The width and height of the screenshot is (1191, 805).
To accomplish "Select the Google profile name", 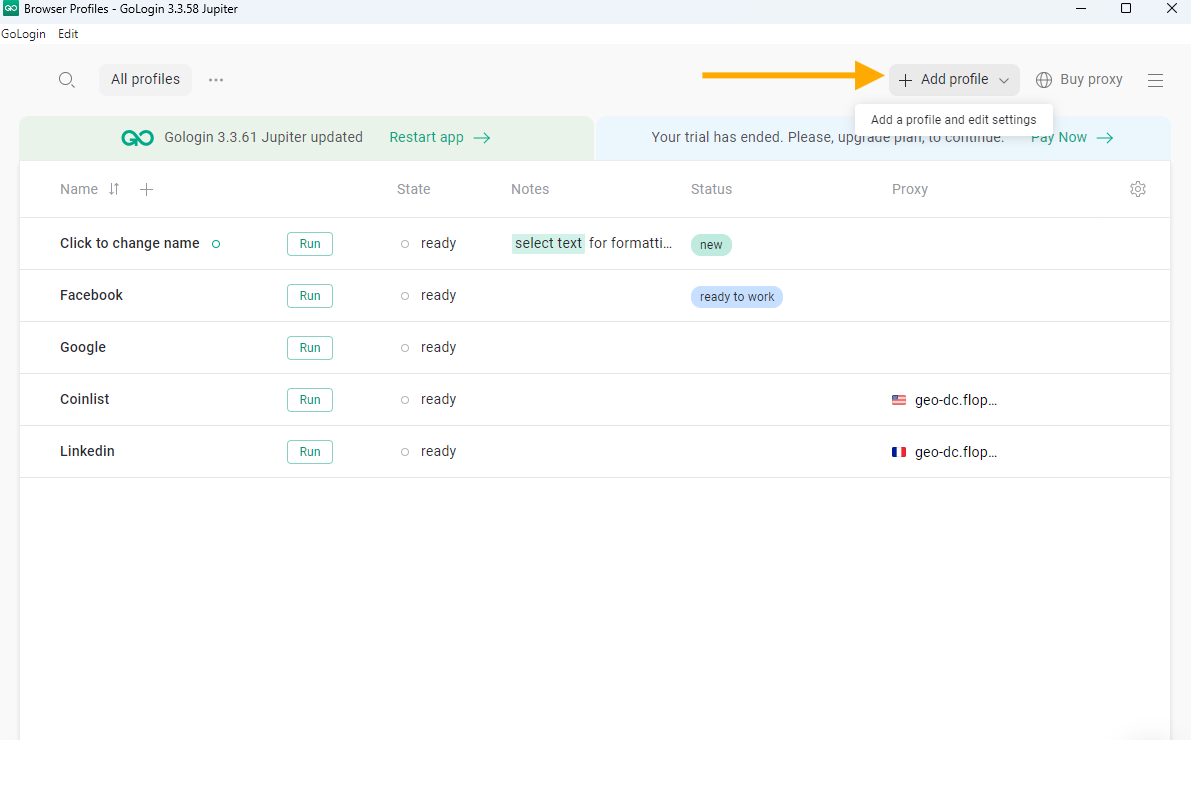I will coord(83,347).
